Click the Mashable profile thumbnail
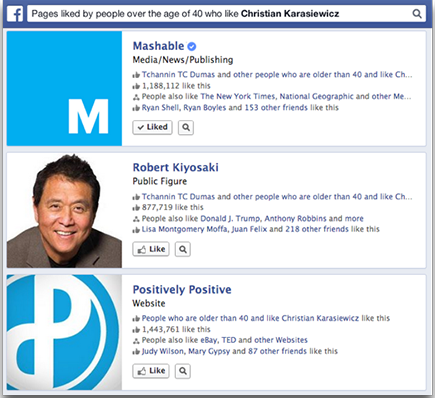The width and height of the screenshot is (435, 398). click(64, 88)
